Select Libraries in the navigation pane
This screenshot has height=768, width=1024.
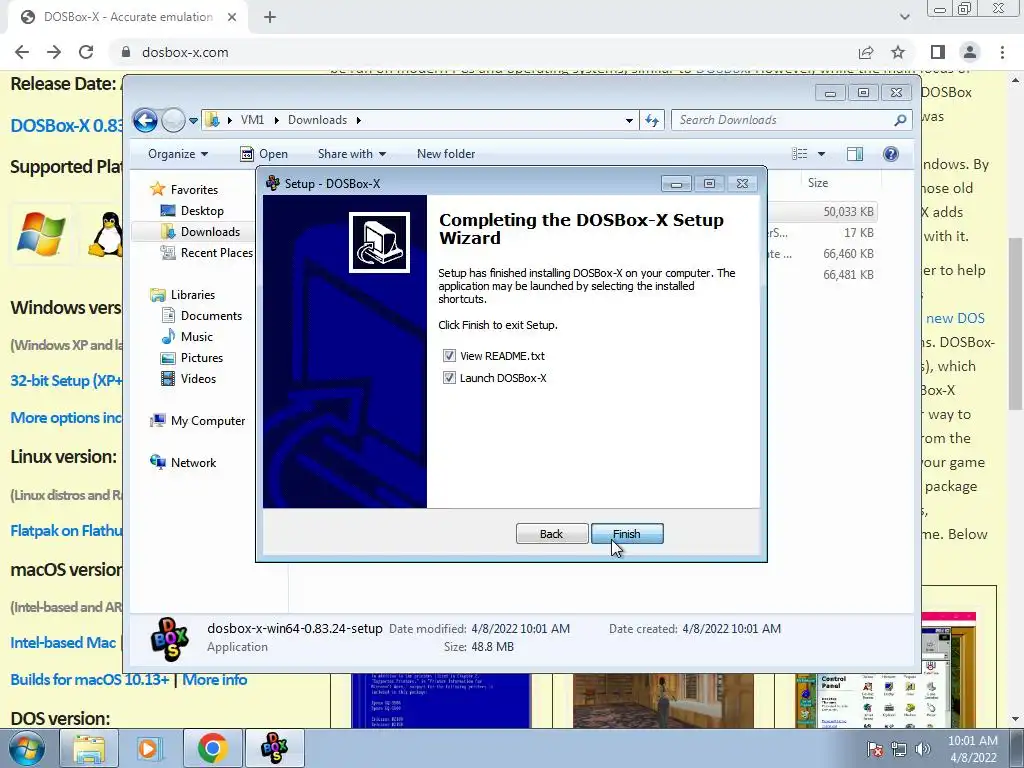(193, 295)
